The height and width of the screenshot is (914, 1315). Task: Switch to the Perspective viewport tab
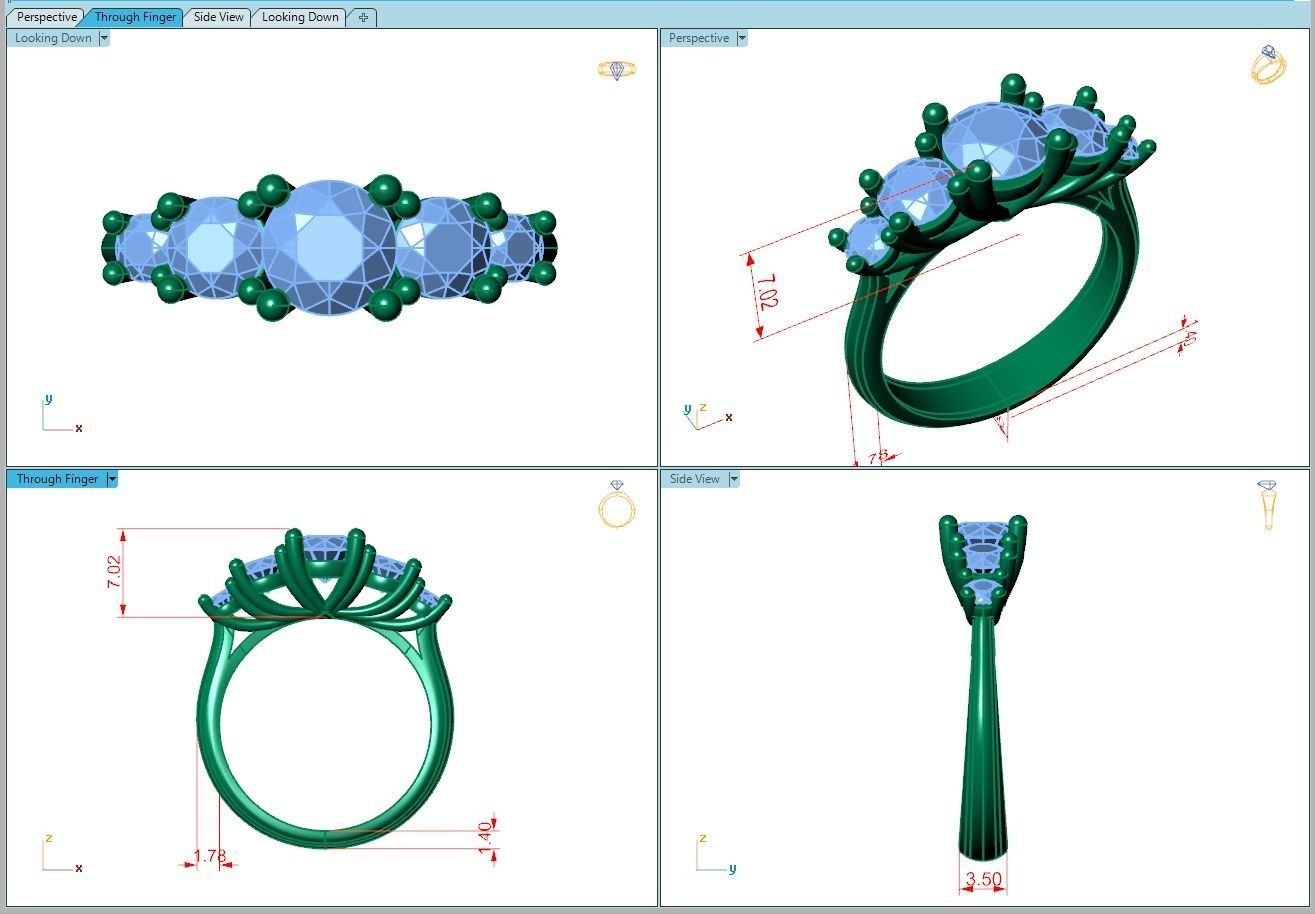click(47, 17)
